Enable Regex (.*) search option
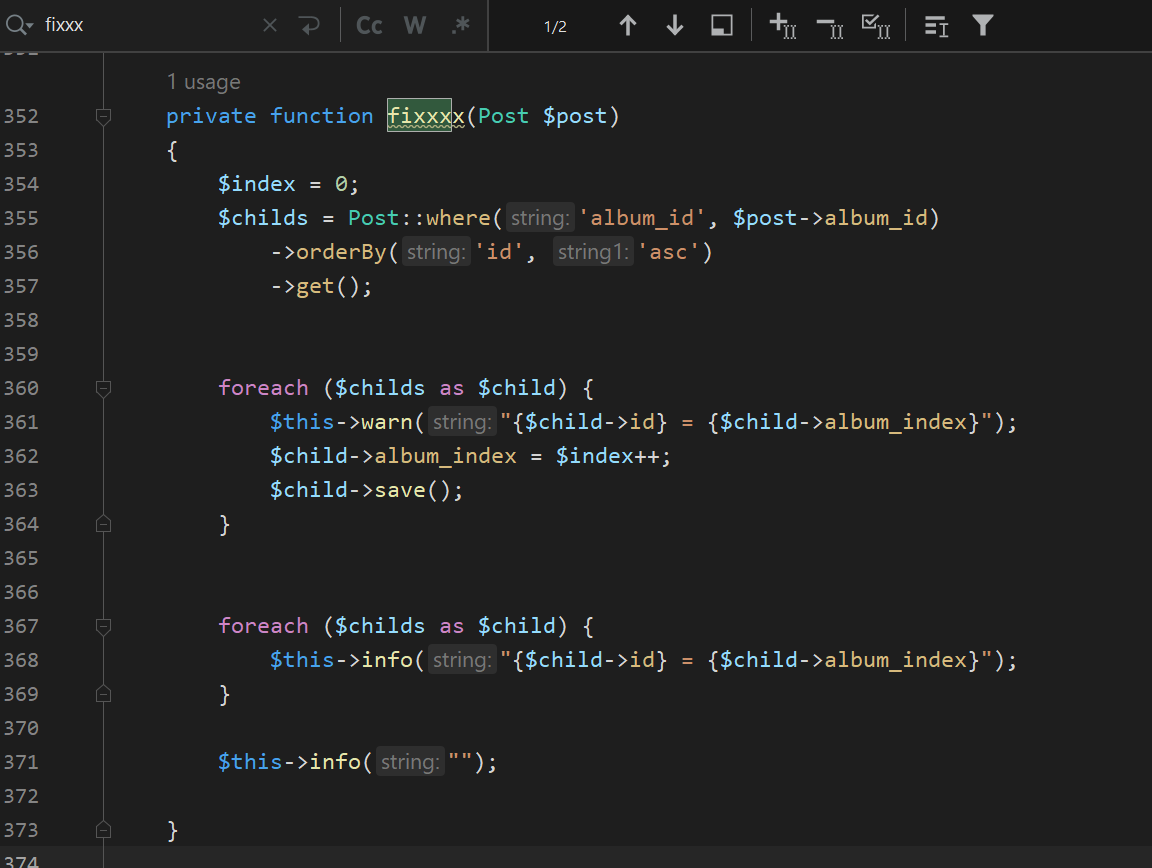The height and width of the screenshot is (868, 1152). point(460,26)
